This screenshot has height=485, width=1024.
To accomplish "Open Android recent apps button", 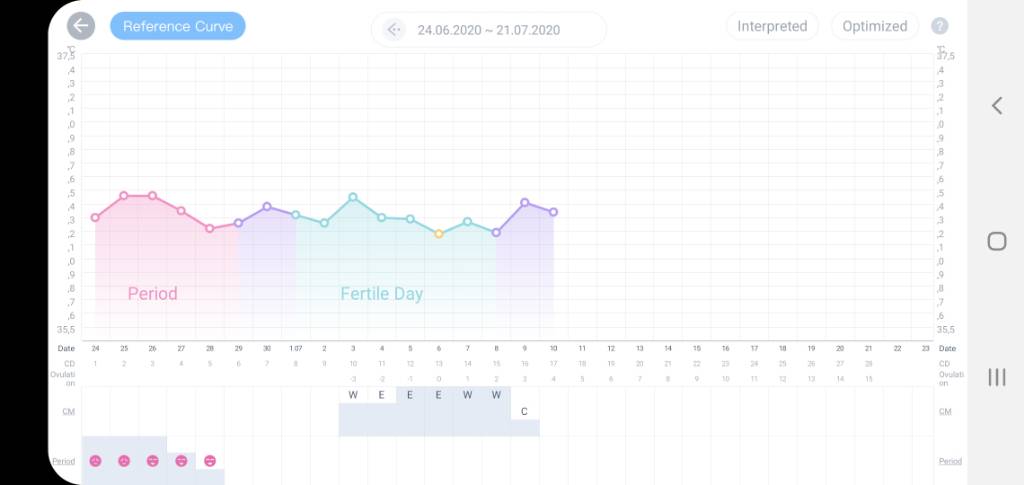I will coord(996,377).
